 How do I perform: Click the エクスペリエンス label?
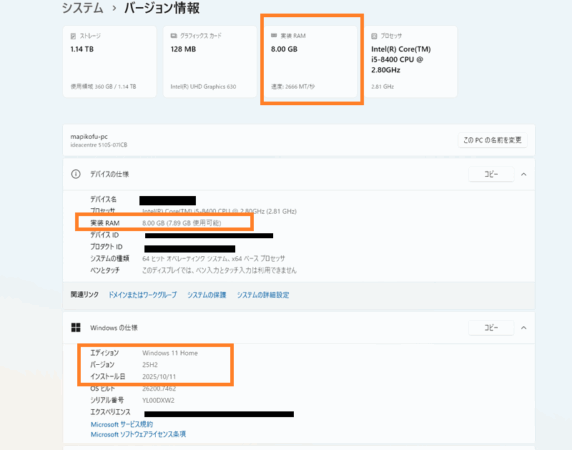[110, 412]
